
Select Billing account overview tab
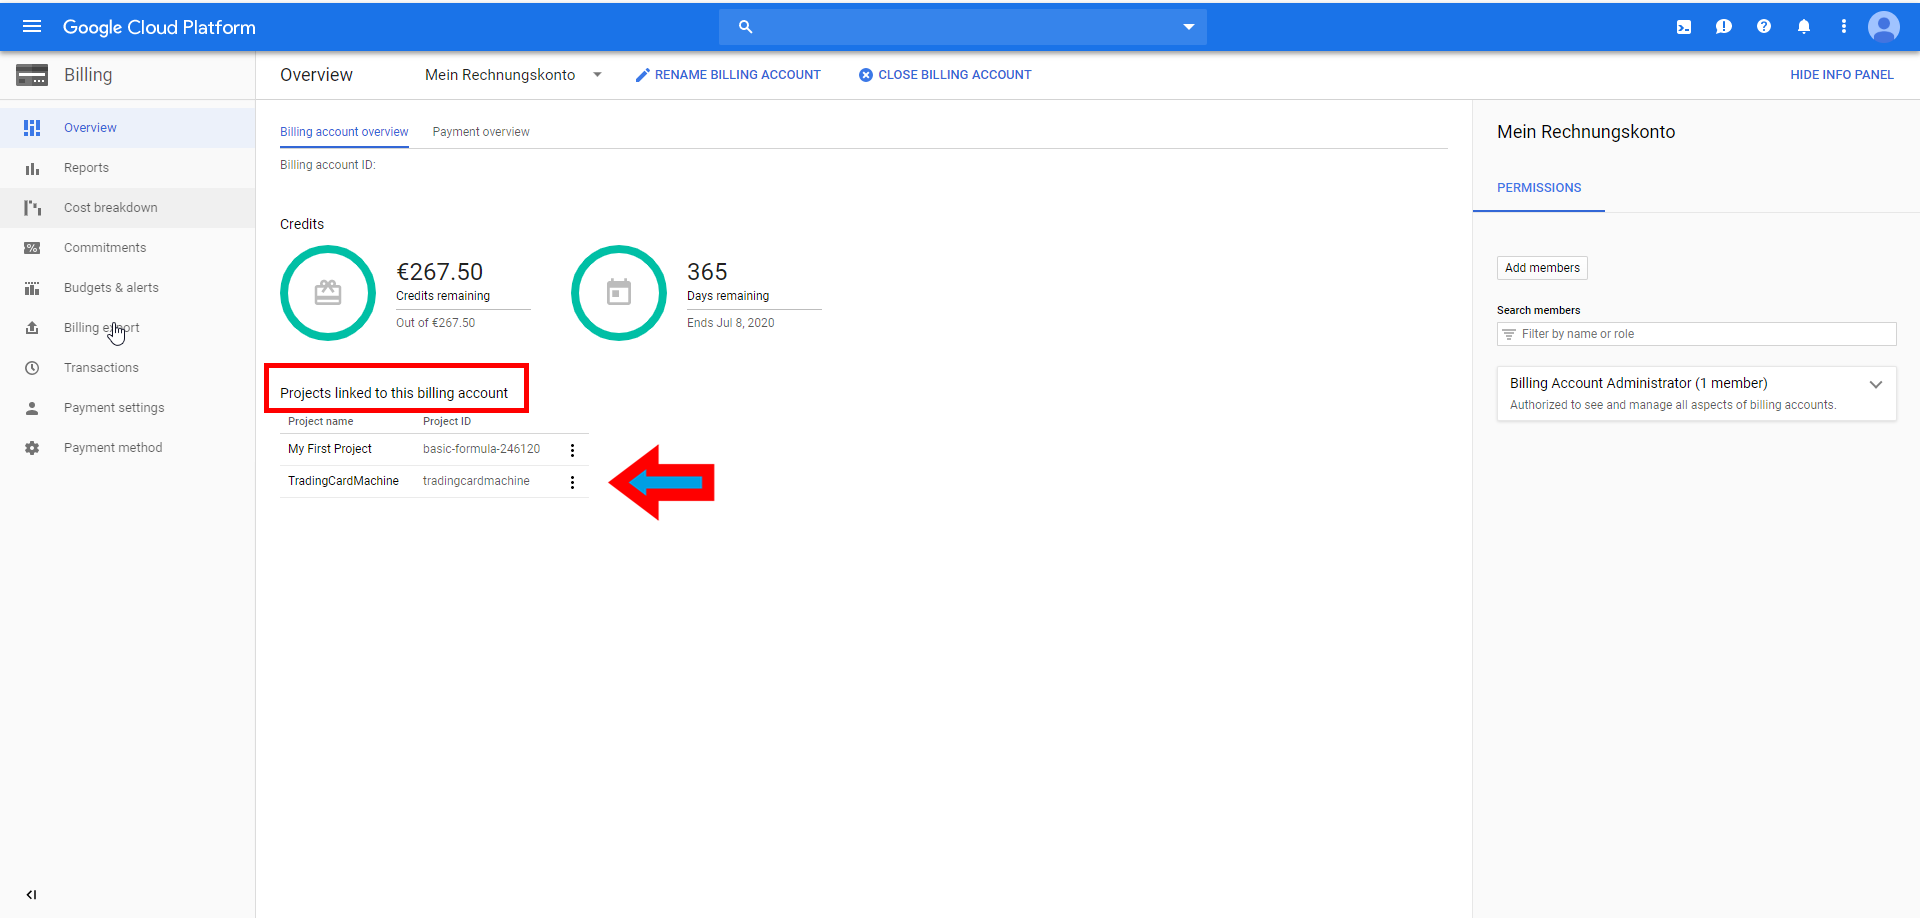344,132
